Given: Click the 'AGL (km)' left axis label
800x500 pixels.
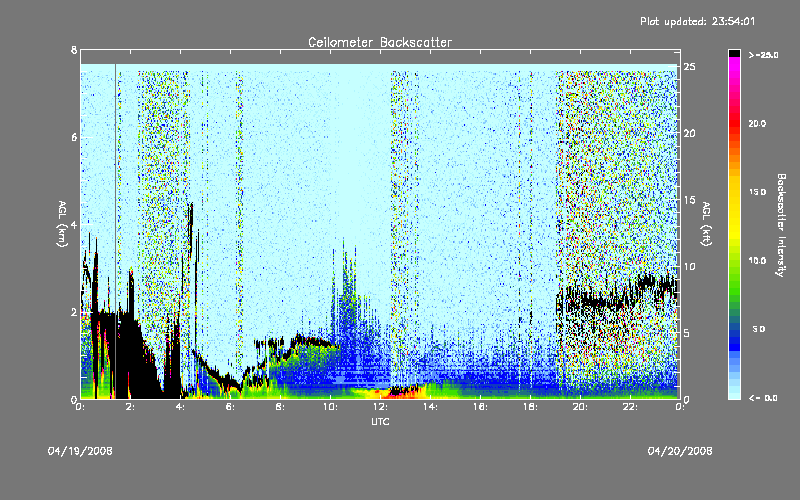Looking at the screenshot, I should 62,224.
